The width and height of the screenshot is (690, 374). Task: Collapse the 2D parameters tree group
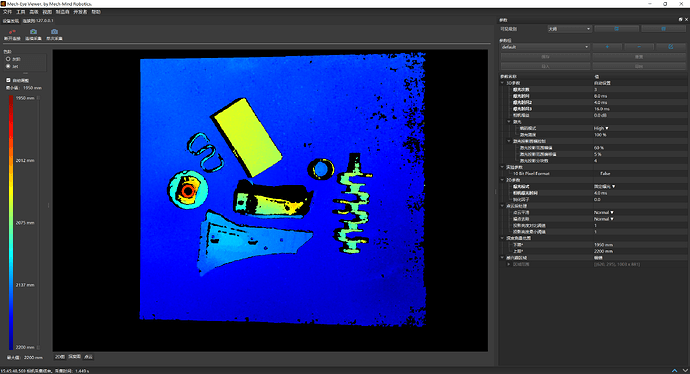pyautogui.click(x=502, y=180)
